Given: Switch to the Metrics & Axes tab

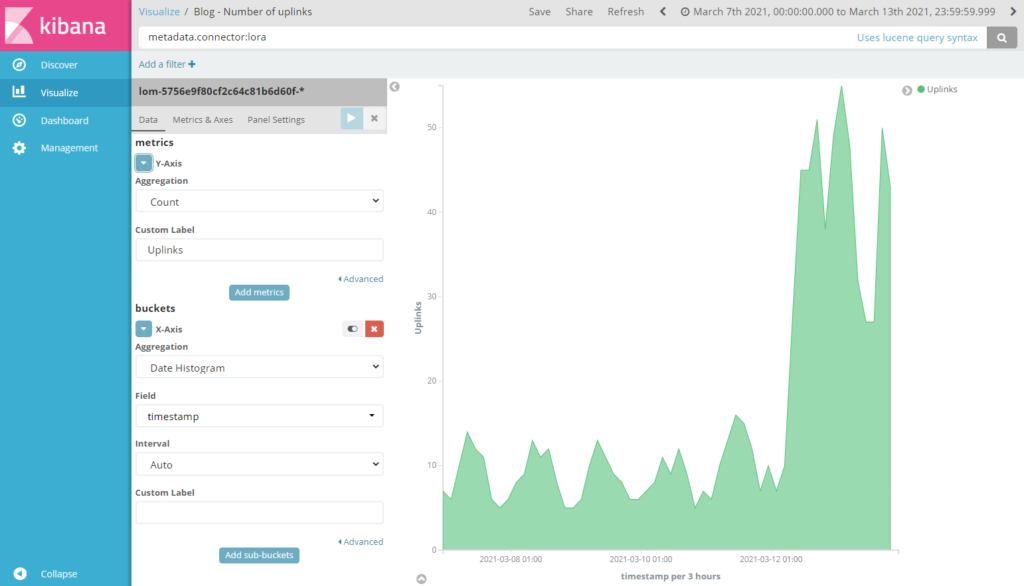Looking at the screenshot, I should click(x=202, y=120).
